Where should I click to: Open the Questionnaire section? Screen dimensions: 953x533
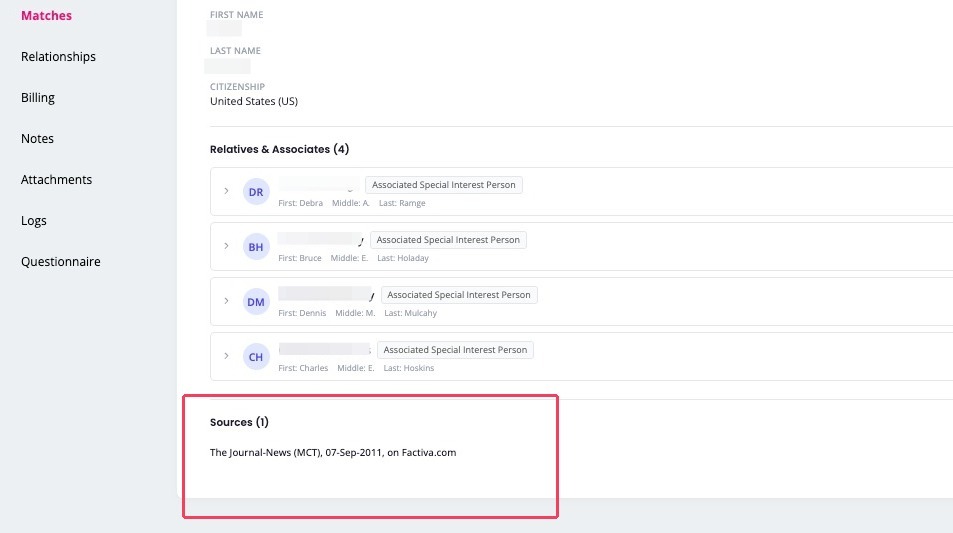(61, 262)
